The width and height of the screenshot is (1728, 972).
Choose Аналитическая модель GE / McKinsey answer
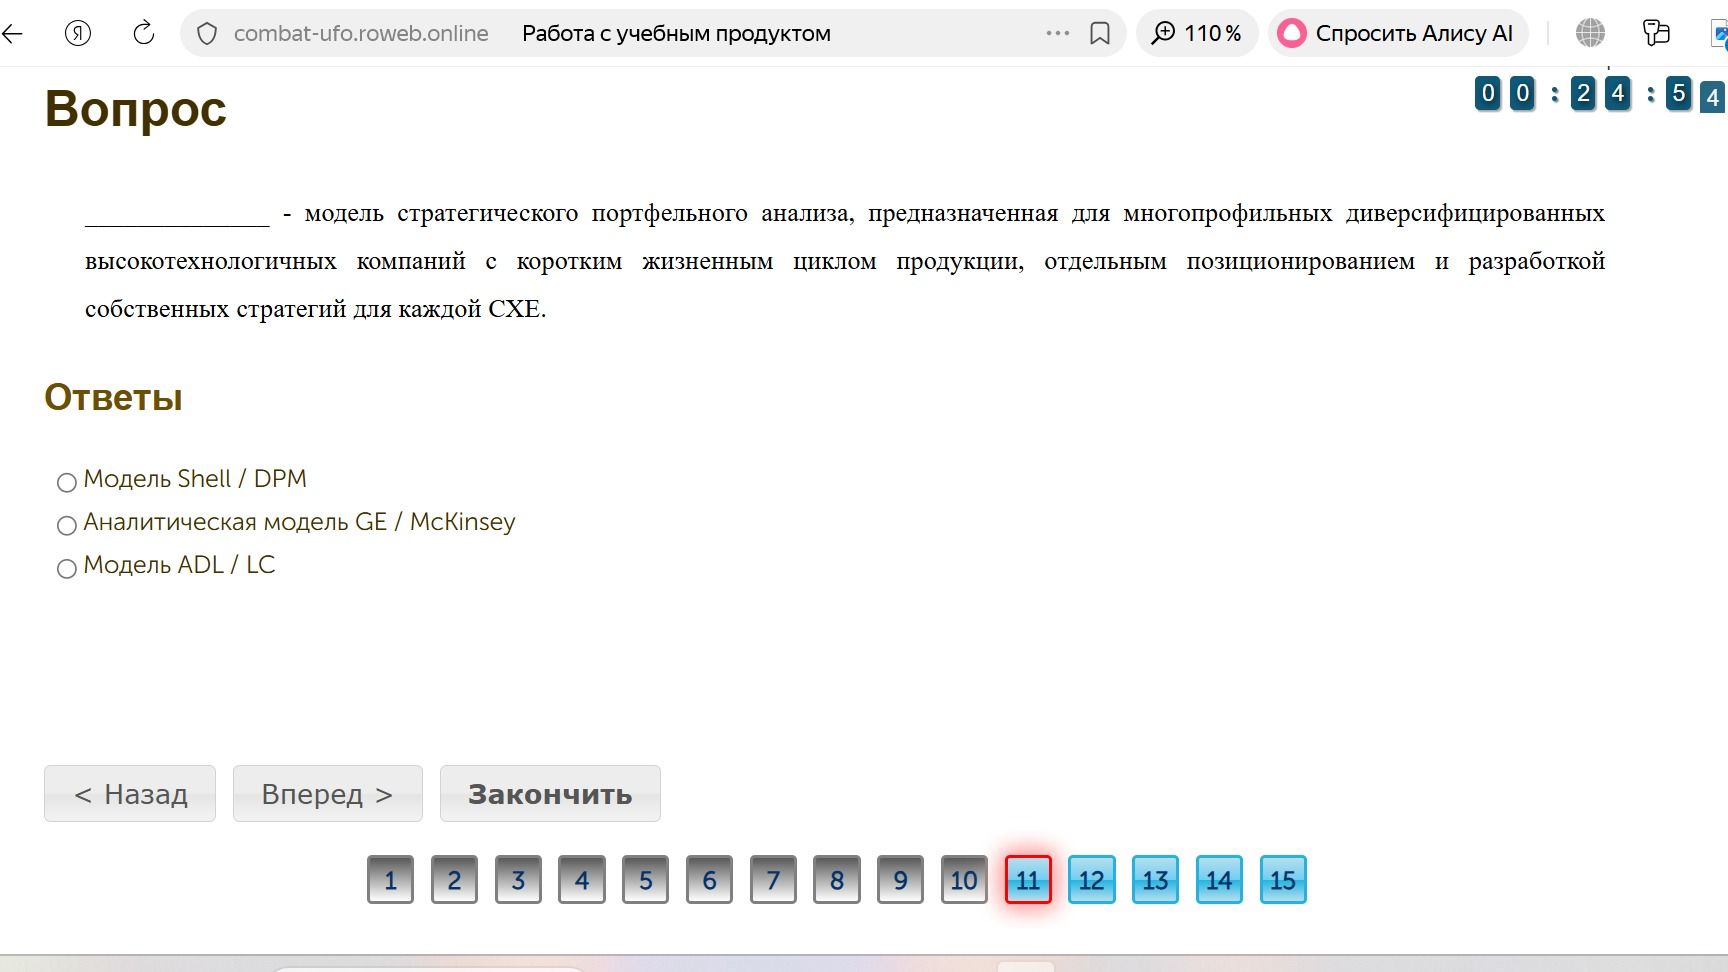point(67,526)
